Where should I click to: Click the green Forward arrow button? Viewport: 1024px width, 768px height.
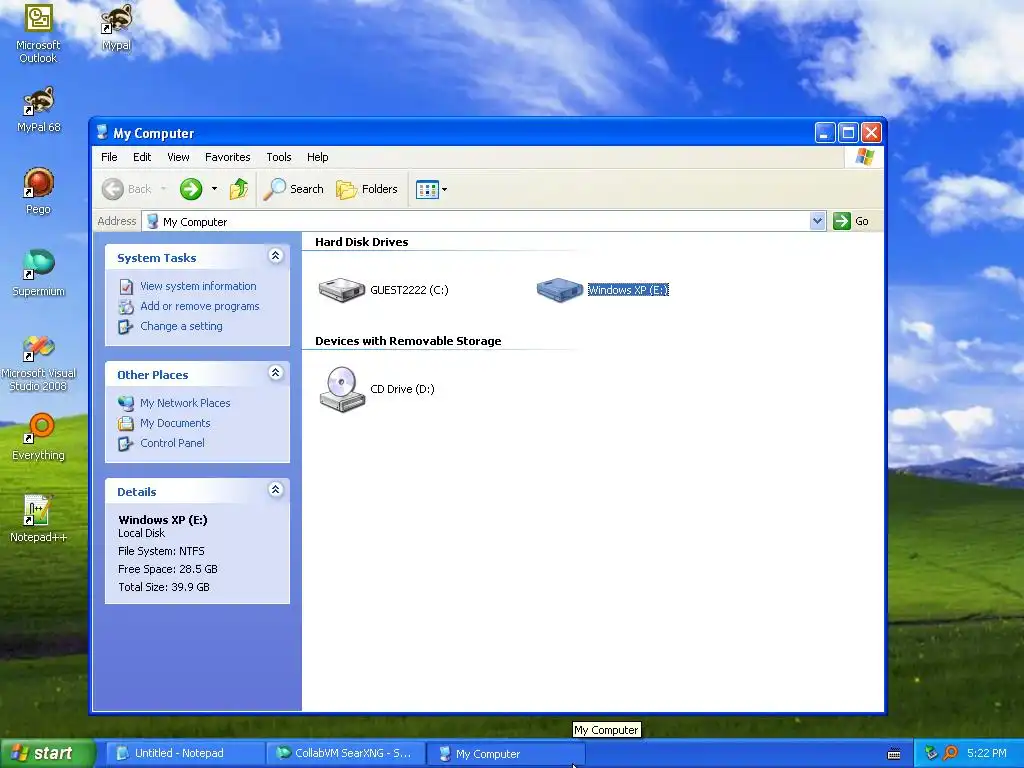tap(191, 189)
